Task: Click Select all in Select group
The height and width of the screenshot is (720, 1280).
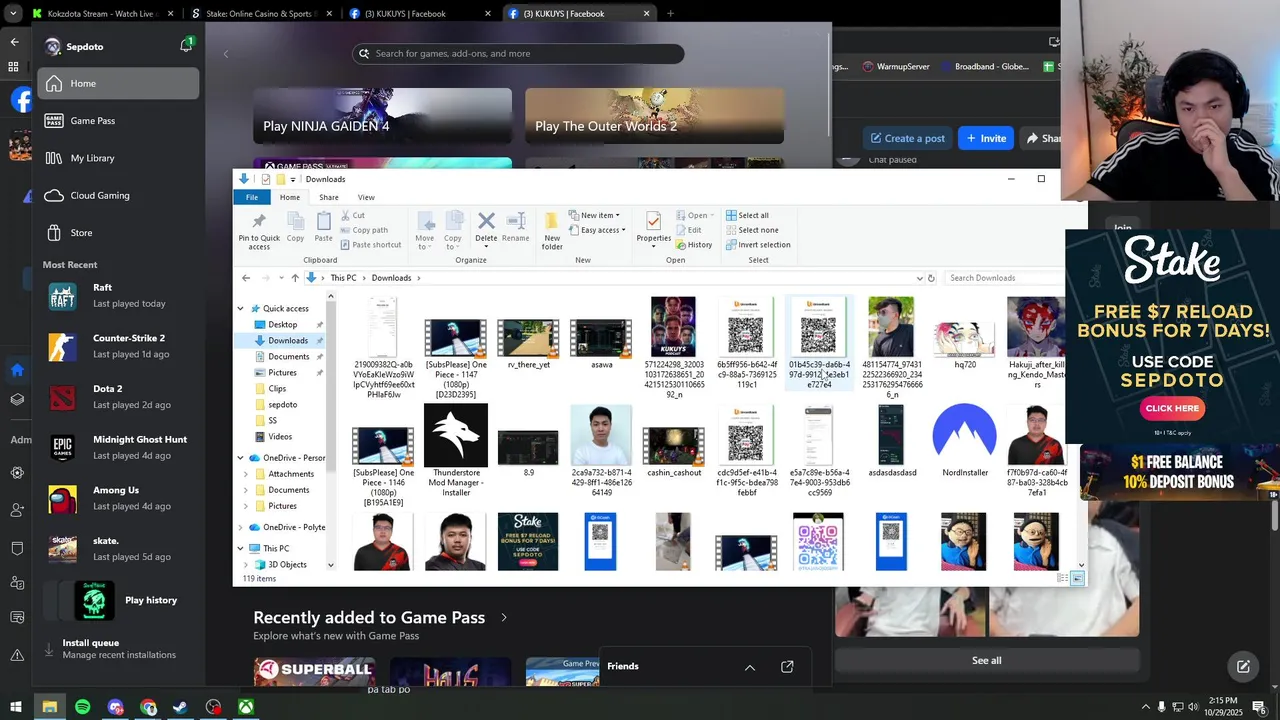Action: click(x=747, y=215)
